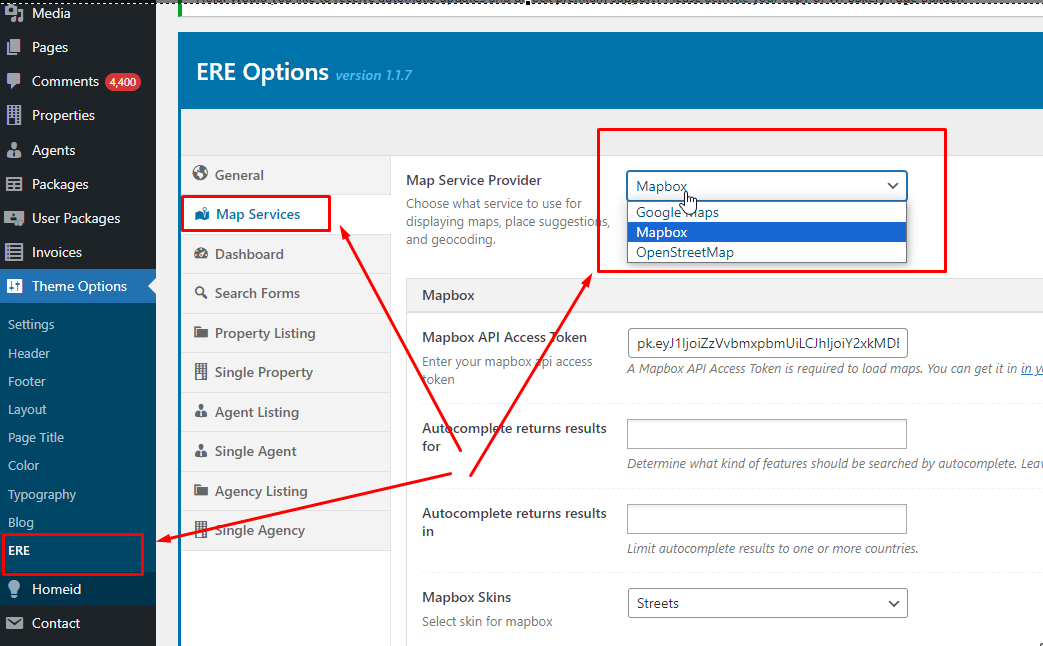The image size is (1043, 646).
Task: Switch to the General options tab
Action: [286, 175]
